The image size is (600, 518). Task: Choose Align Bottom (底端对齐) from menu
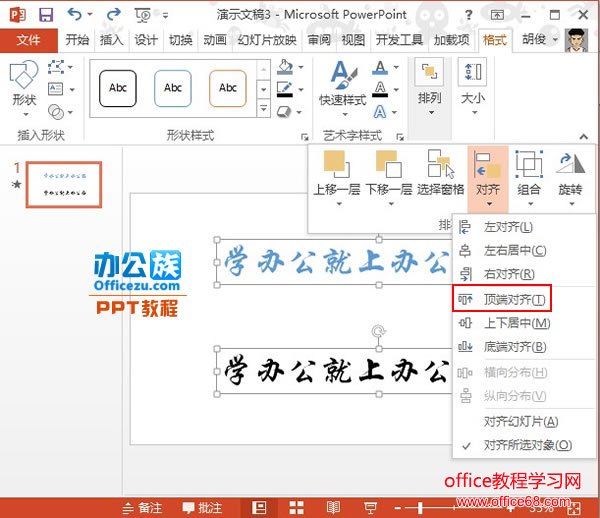[521, 347]
